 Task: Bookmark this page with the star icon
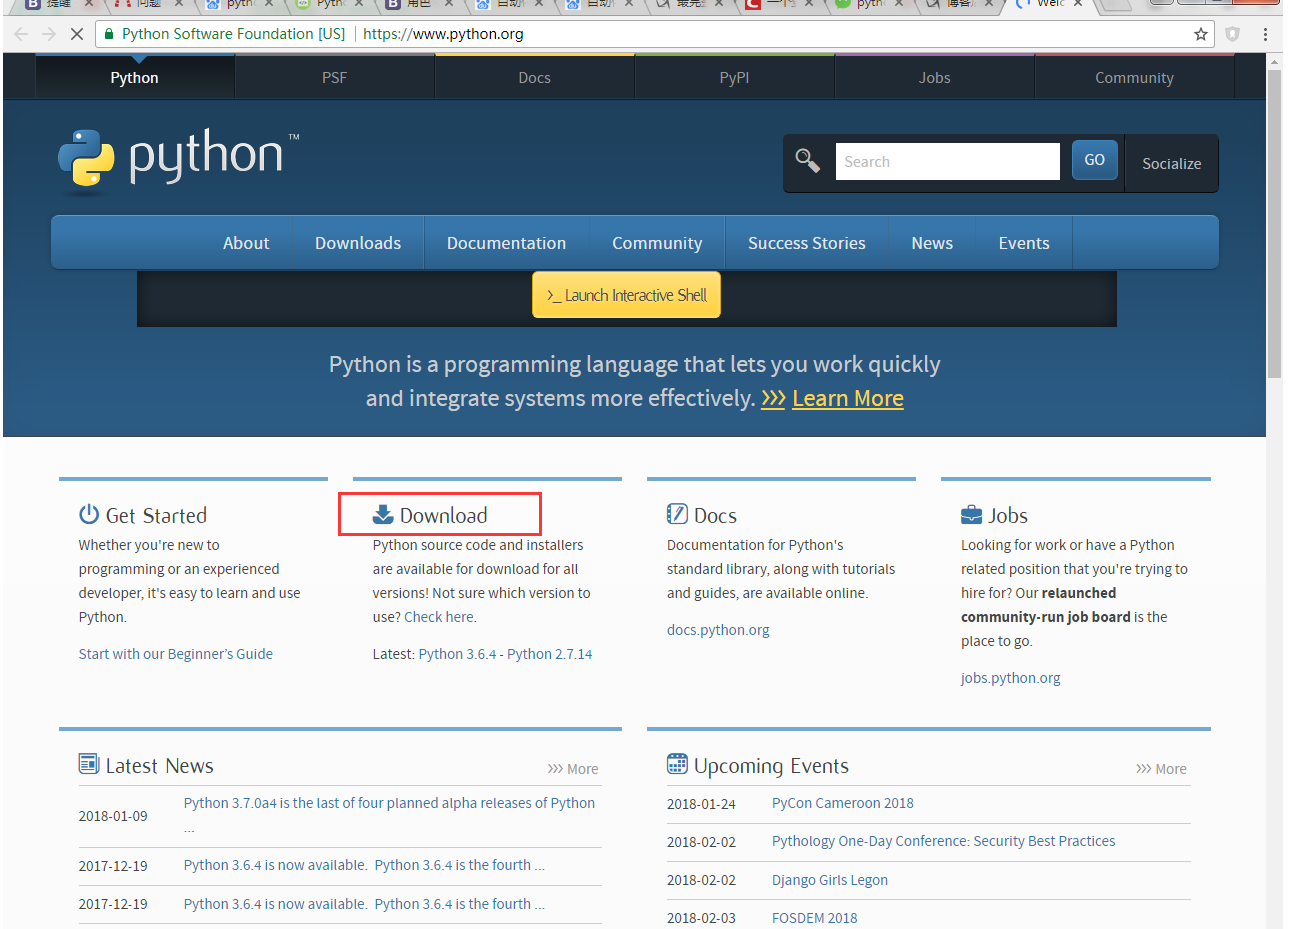[x=1200, y=34]
